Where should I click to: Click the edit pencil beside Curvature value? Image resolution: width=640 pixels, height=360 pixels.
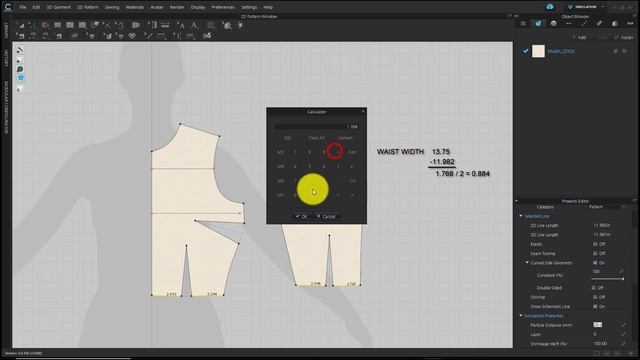[622, 271]
